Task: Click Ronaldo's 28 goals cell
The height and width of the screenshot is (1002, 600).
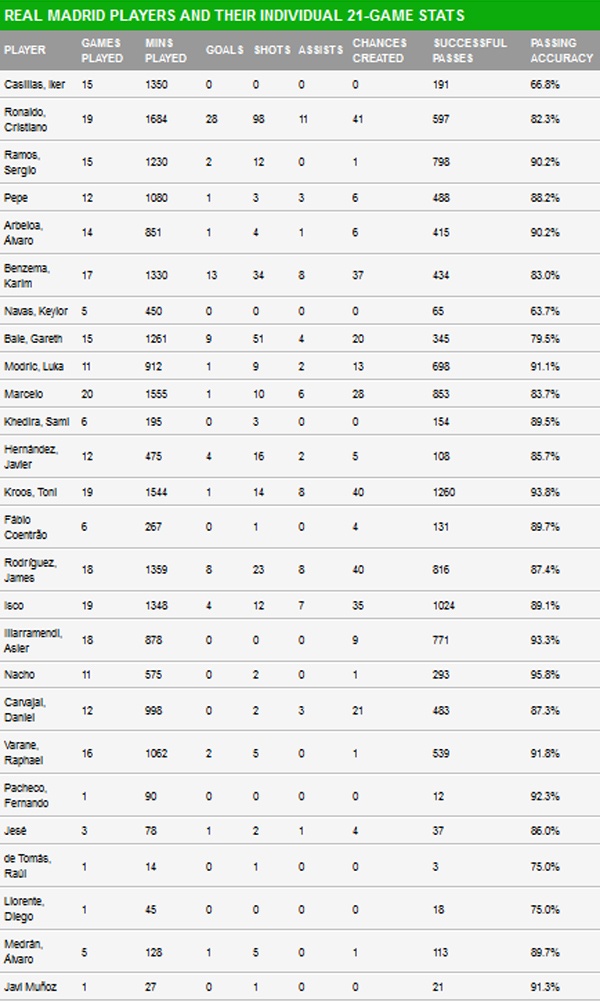Action: point(211,121)
